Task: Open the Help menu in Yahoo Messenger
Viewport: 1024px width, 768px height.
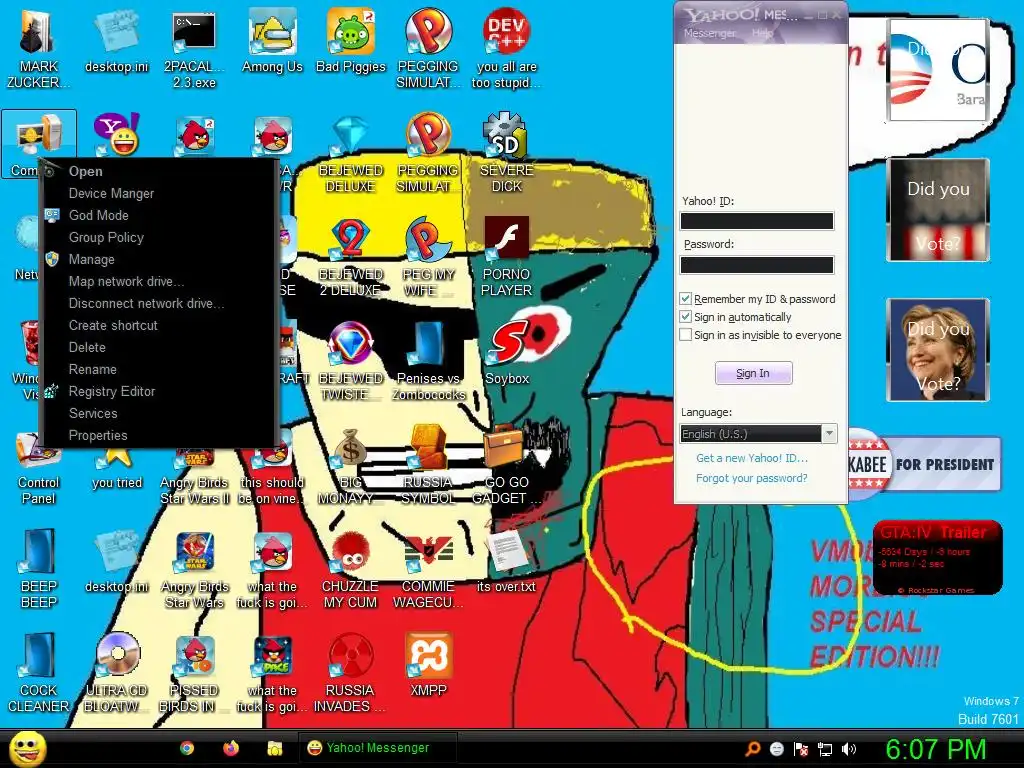Action: click(762, 33)
